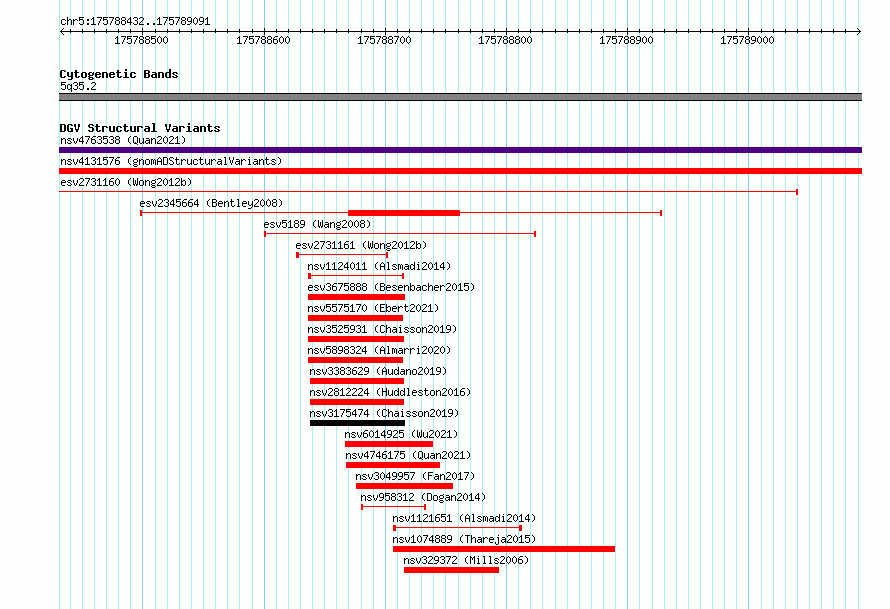Click the nsv3175474 (Chaisson2019) label
This screenshot has width=890, height=609.
point(384,413)
